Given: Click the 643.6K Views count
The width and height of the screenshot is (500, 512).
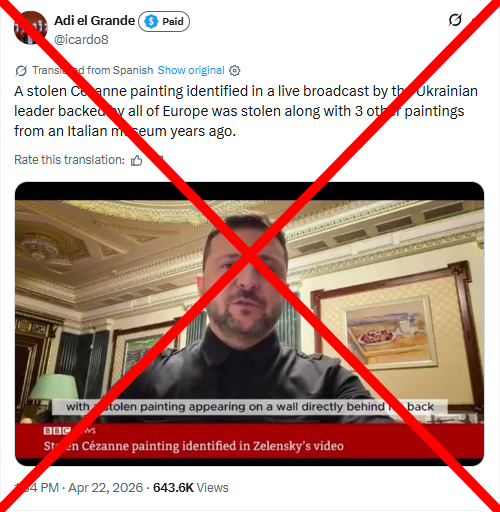Looking at the screenshot, I should [x=191, y=488].
